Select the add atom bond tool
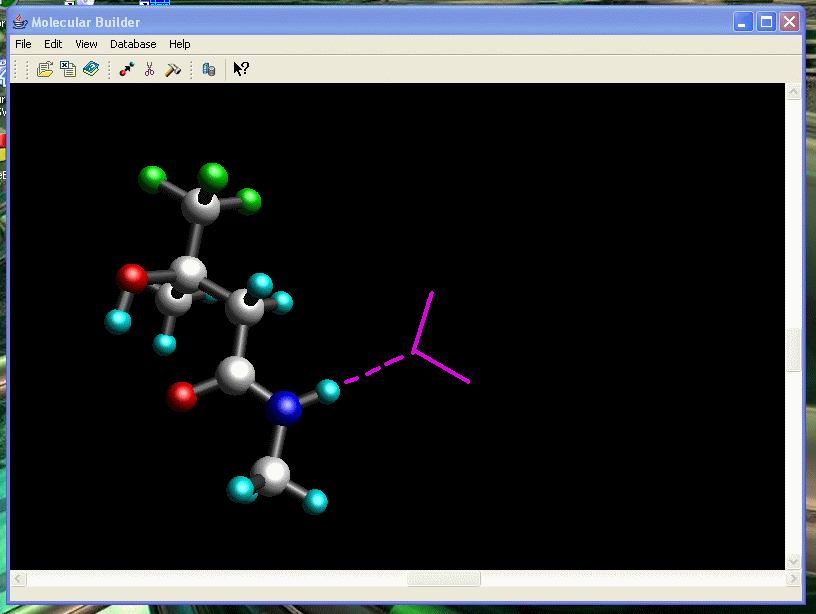816x614 pixels. click(126, 69)
